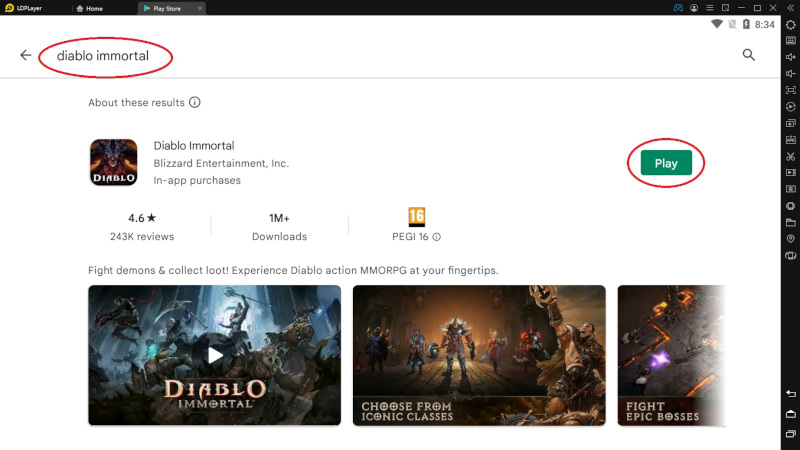800x450 pixels.
Task: Click 1M+ Downloads stat
Action: click(x=280, y=227)
